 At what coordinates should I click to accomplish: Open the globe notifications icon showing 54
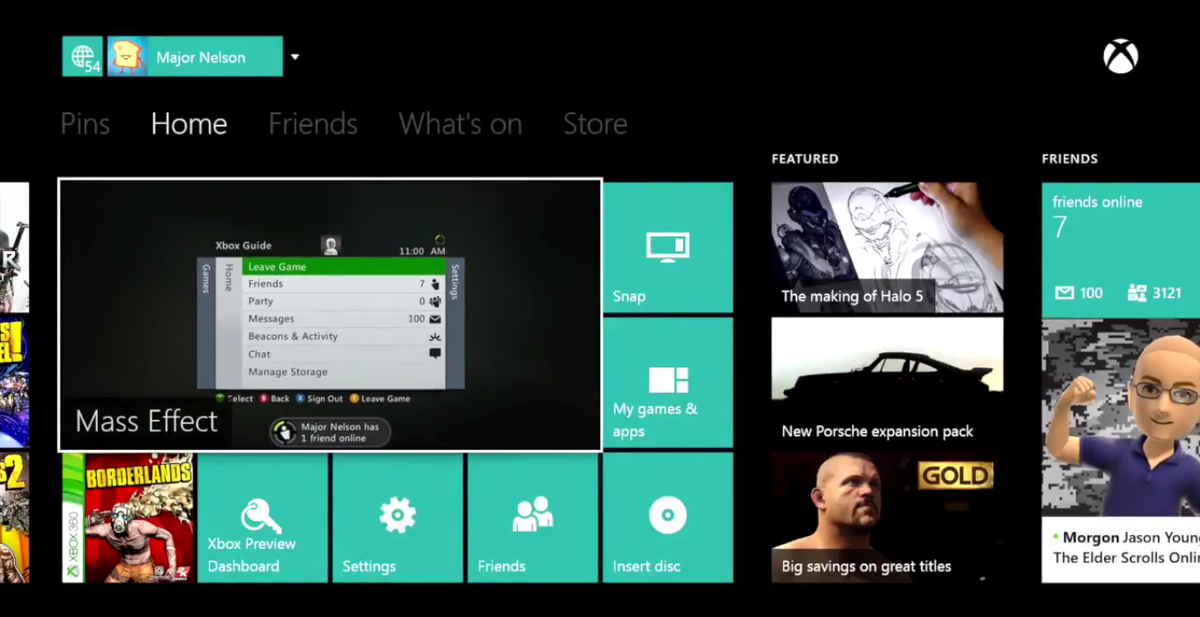point(82,57)
